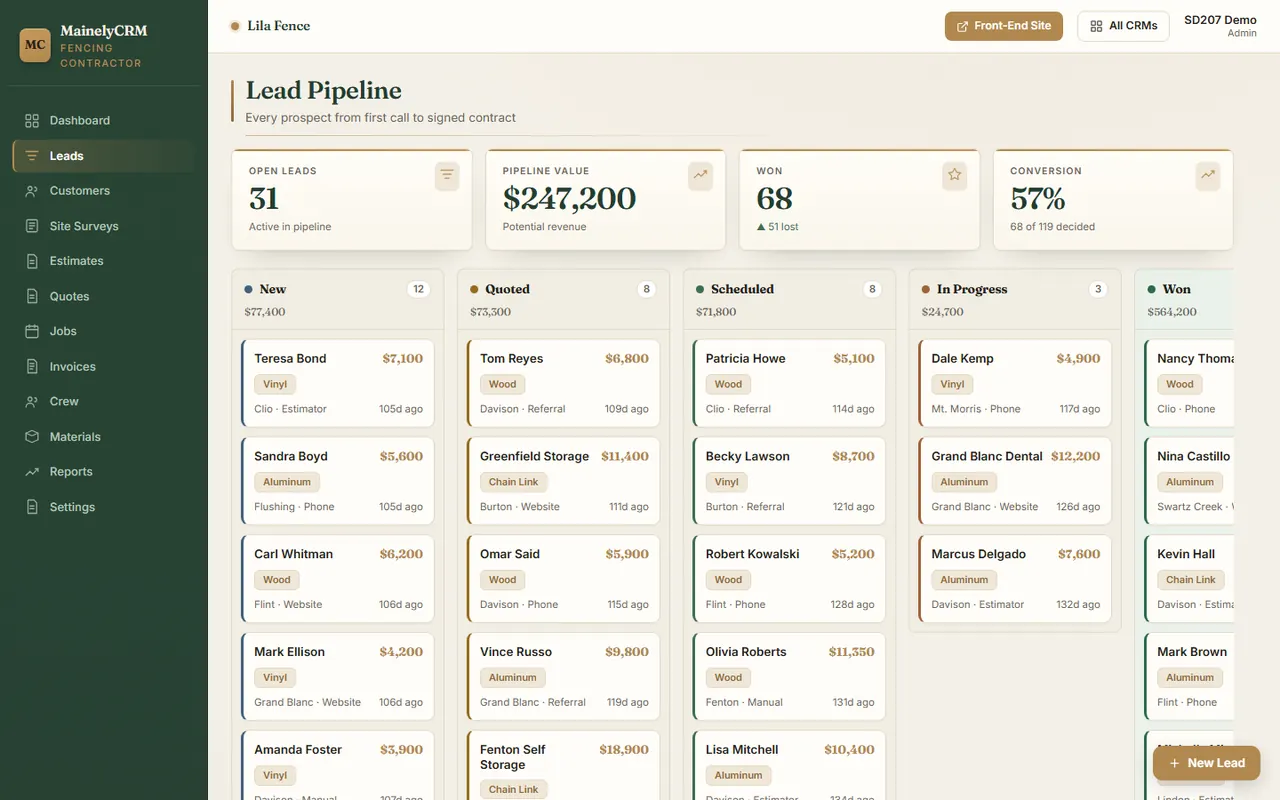
Task: Click the MC logo badge
Action: (x=35, y=45)
